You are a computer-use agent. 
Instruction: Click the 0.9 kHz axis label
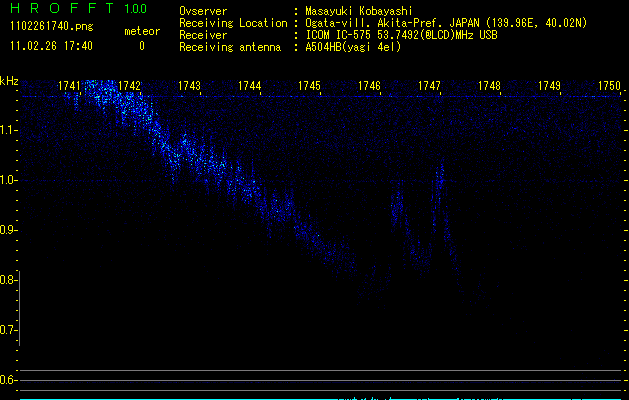click(8, 230)
